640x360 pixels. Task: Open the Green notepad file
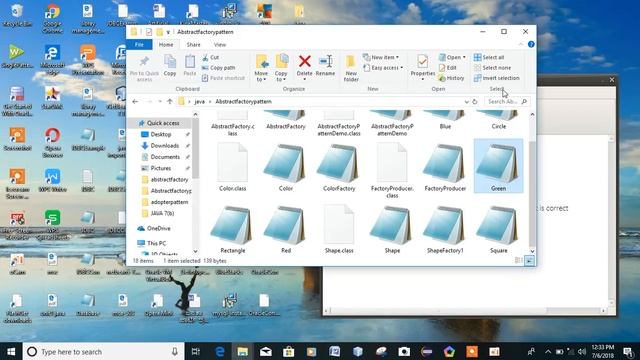pyautogui.click(x=498, y=166)
